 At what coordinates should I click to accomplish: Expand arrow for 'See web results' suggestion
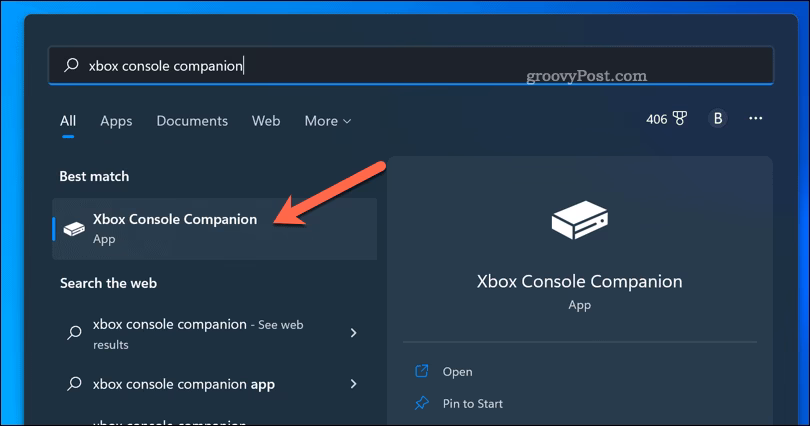(x=353, y=333)
